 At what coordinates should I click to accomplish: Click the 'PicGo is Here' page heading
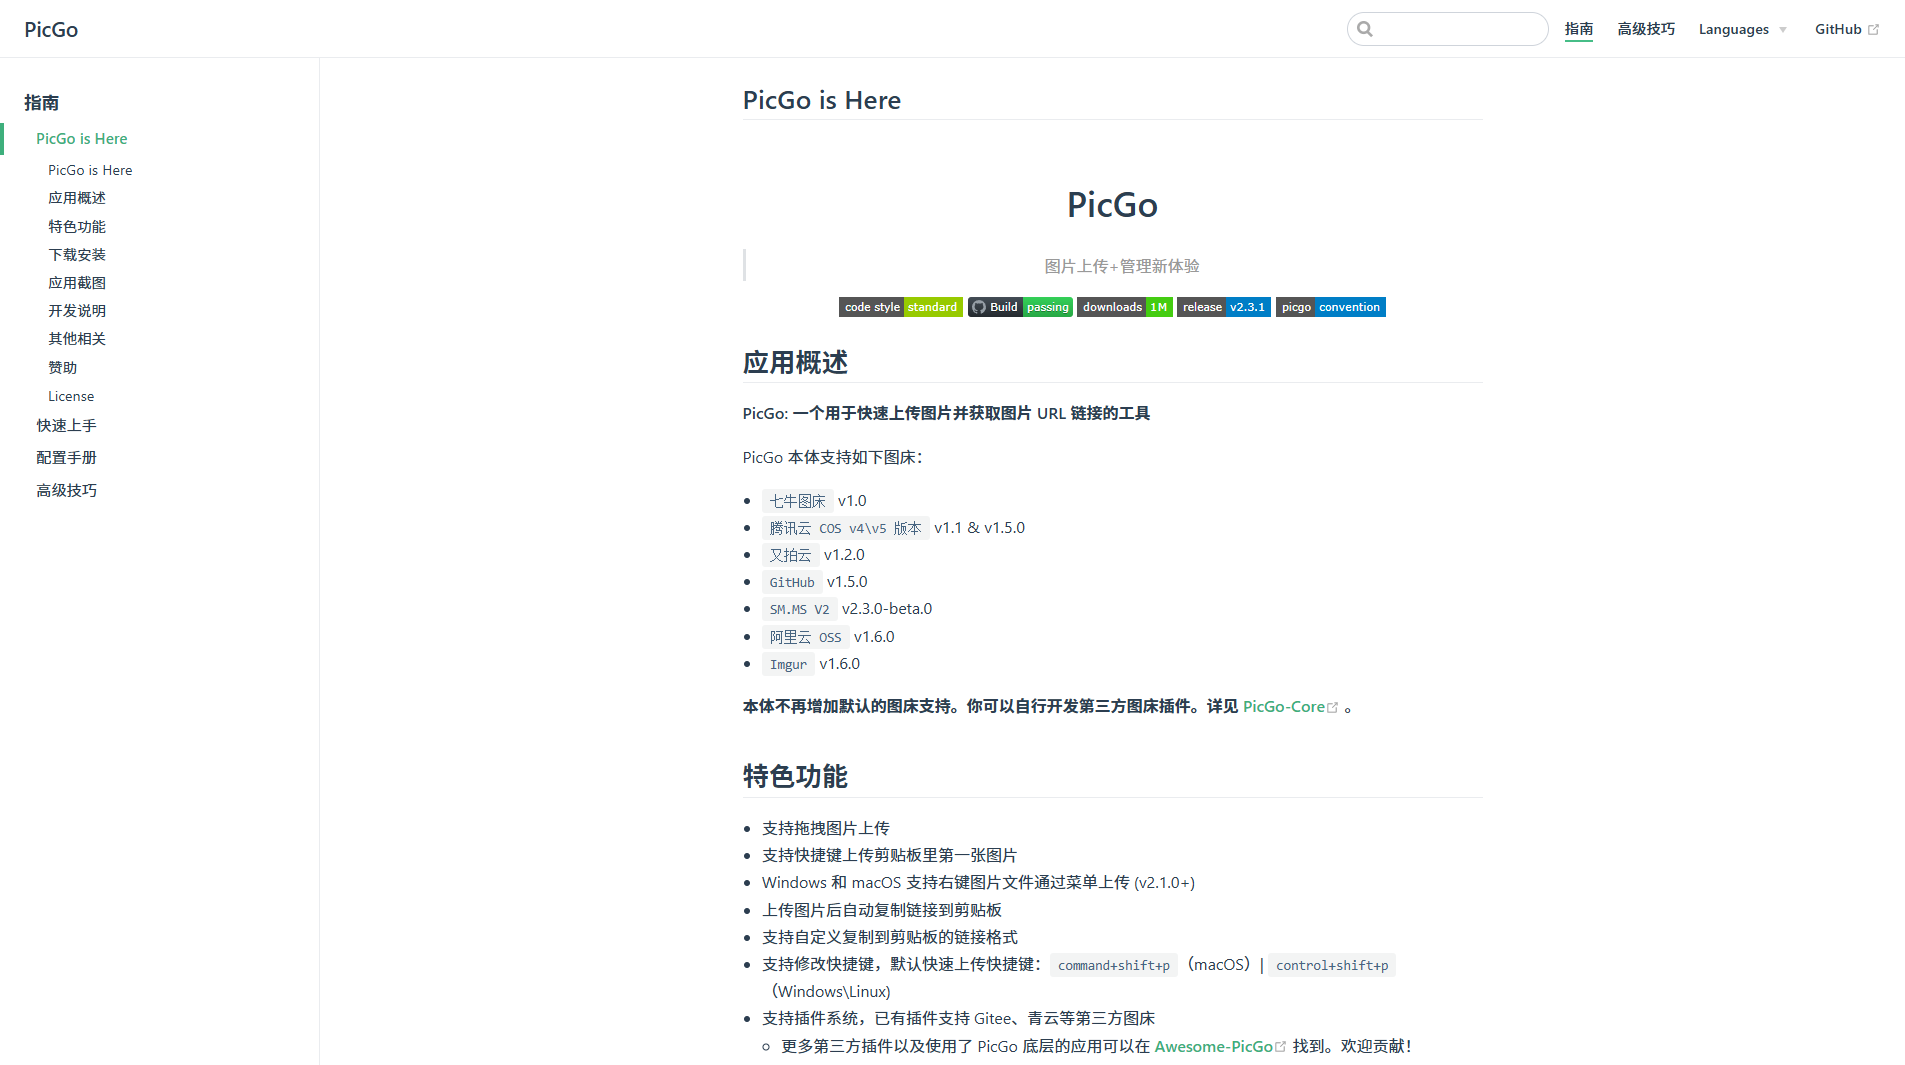point(822,100)
